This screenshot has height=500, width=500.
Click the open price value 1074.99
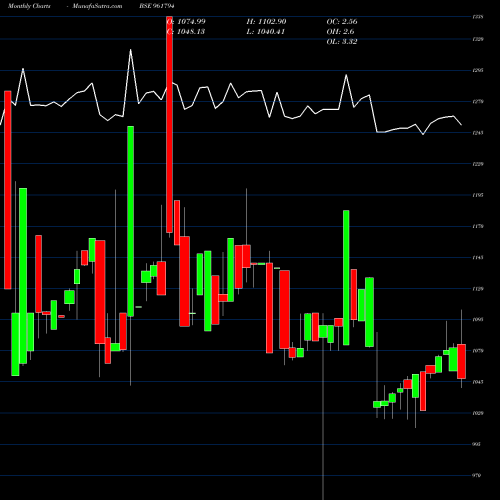191,22
